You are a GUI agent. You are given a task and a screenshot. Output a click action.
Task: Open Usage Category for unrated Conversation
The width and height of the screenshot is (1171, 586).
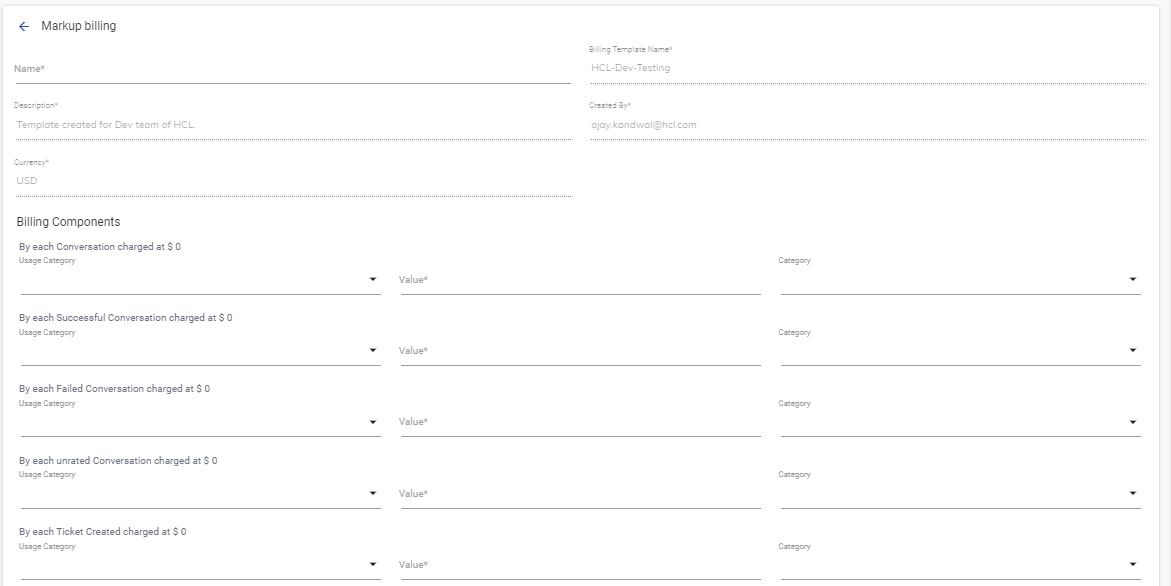(x=200, y=493)
